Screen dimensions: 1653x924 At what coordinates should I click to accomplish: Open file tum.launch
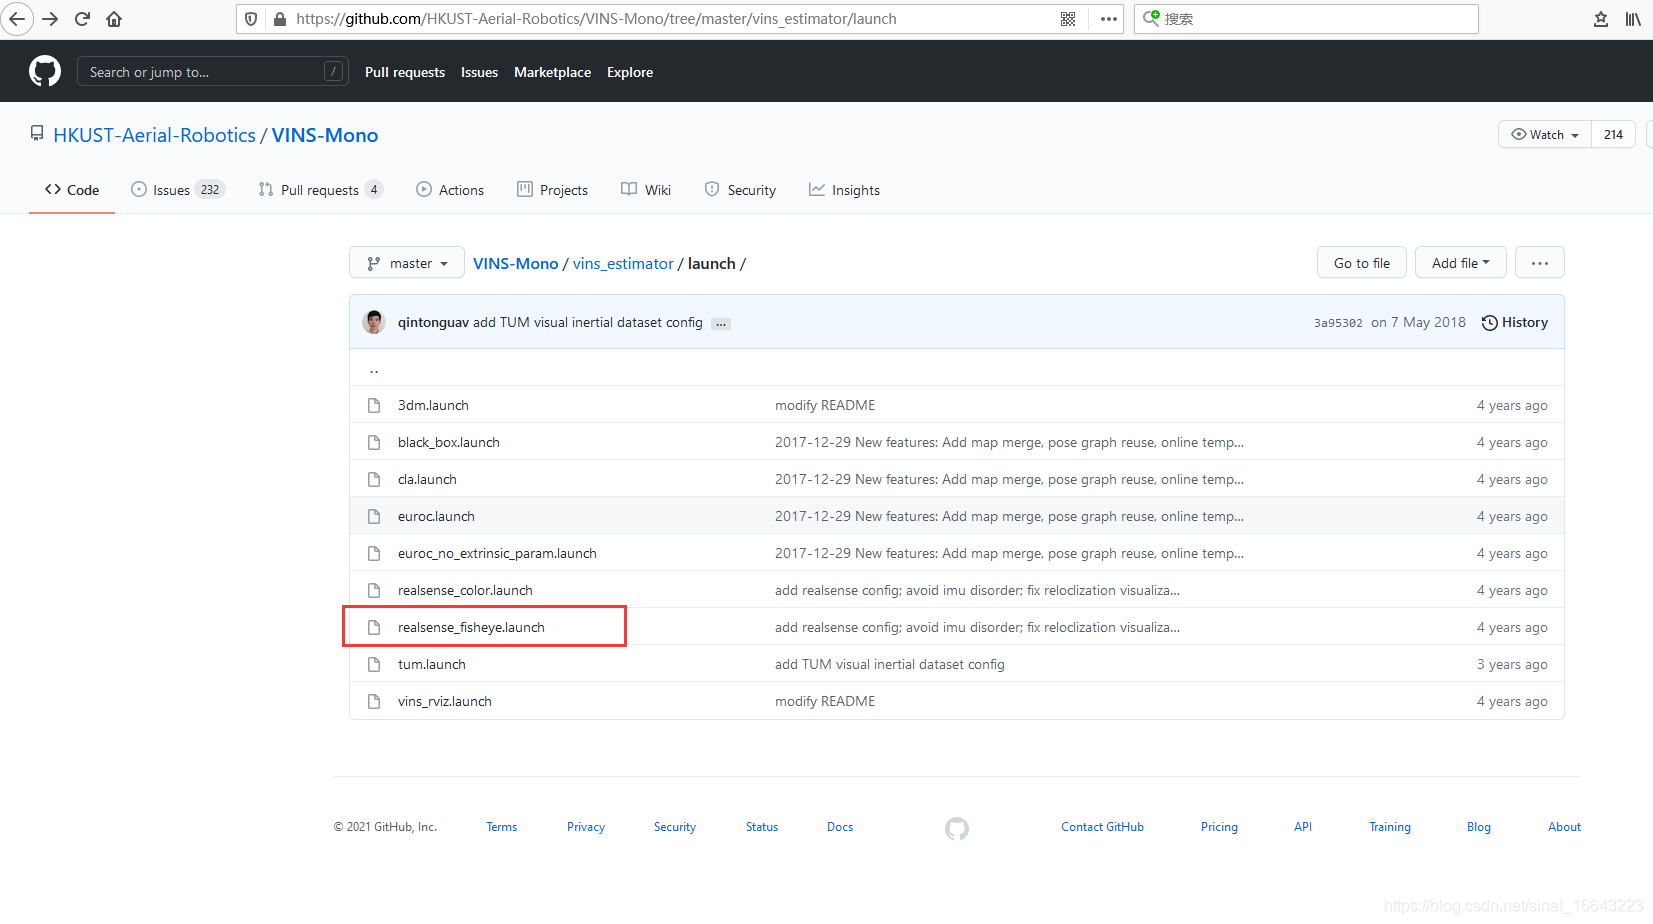pyautogui.click(x=432, y=664)
